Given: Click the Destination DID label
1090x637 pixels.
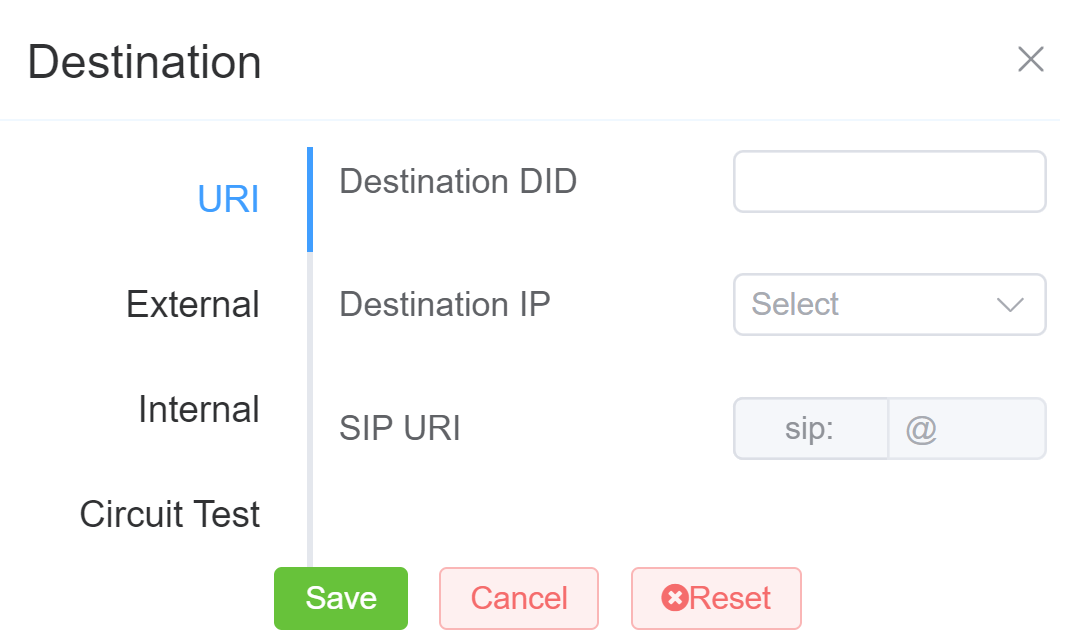Looking at the screenshot, I should pyautogui.click(x=458, y=182).
